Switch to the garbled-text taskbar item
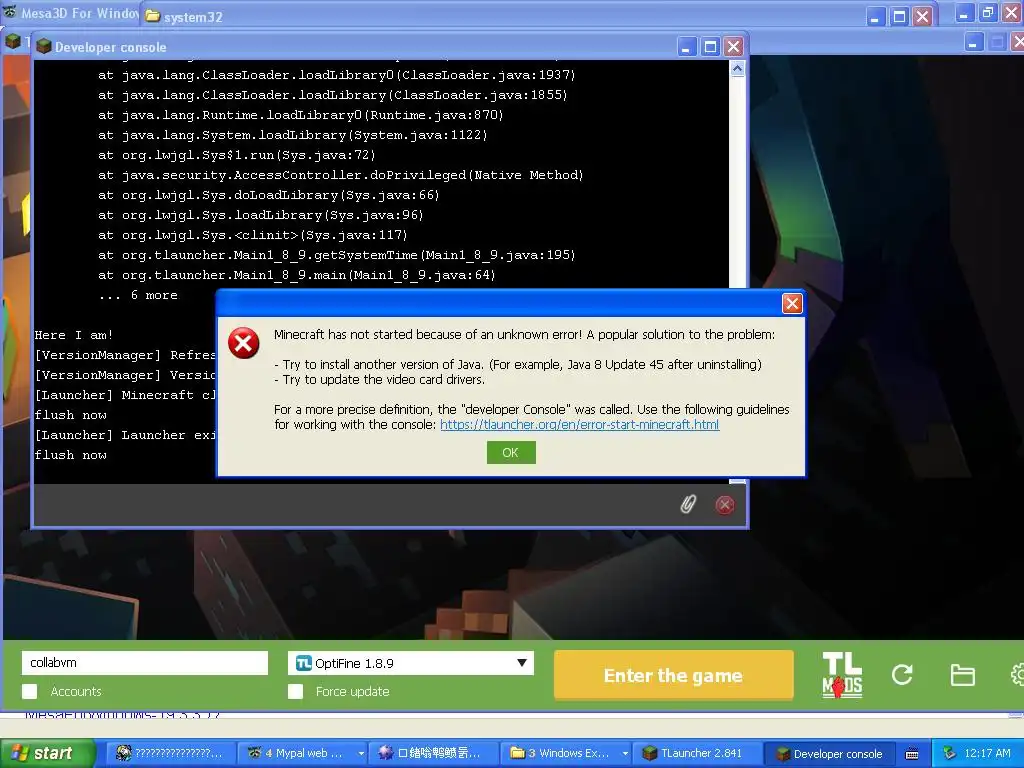1024x768 pixels. 433,754
